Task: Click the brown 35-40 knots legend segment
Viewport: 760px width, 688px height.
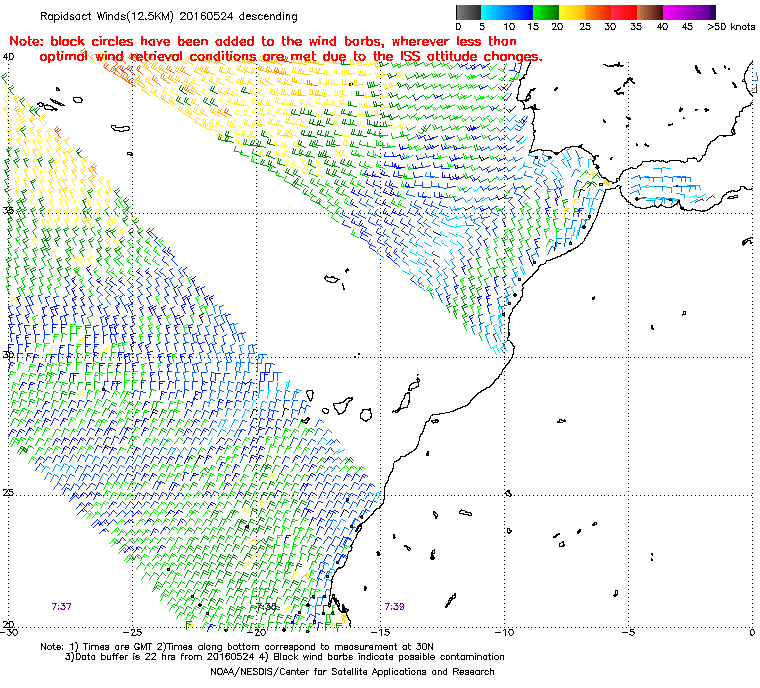Action: point(650,12)
